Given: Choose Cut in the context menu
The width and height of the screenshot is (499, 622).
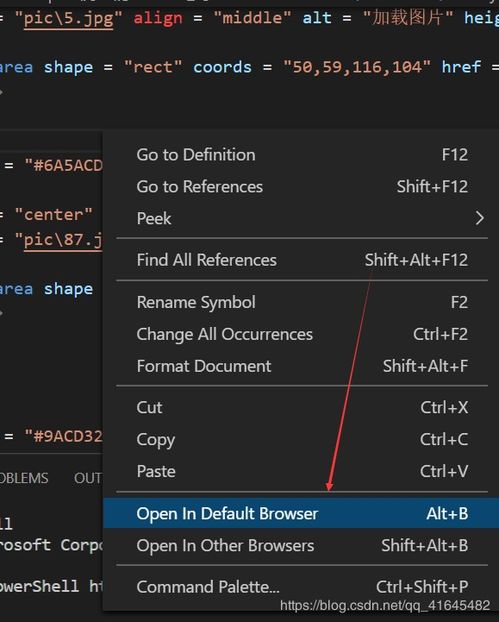Looking at the screenshot, I should click(x=301, y=407).
